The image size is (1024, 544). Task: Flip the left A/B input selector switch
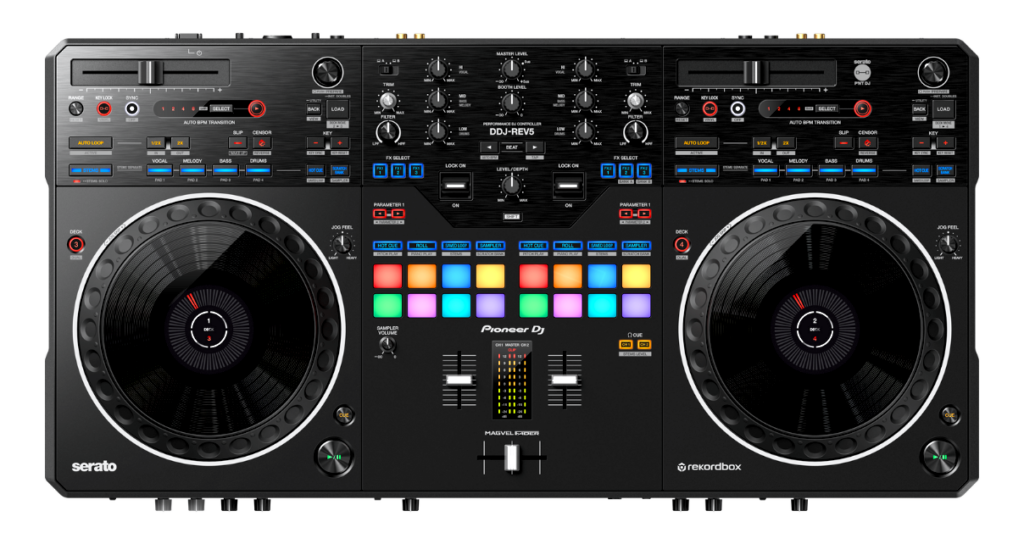(388, 69)
